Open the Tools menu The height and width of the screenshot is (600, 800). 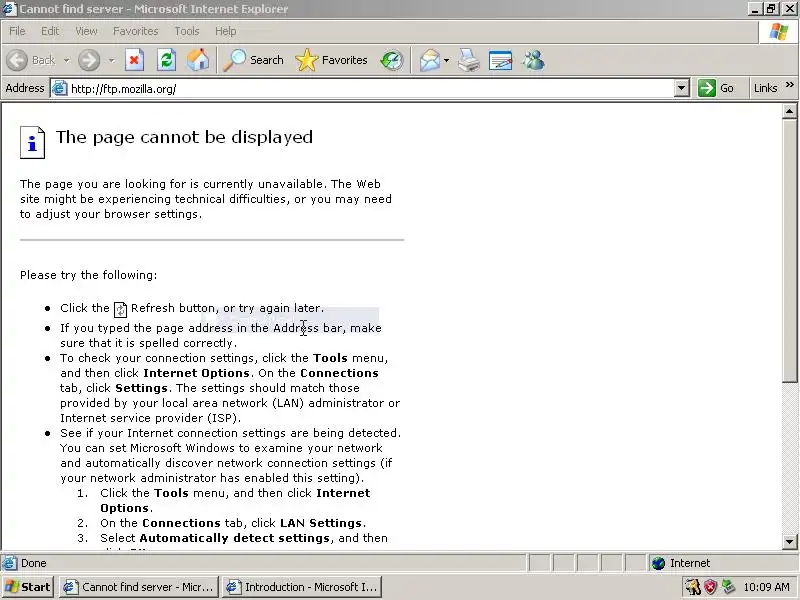click(187, 31)
